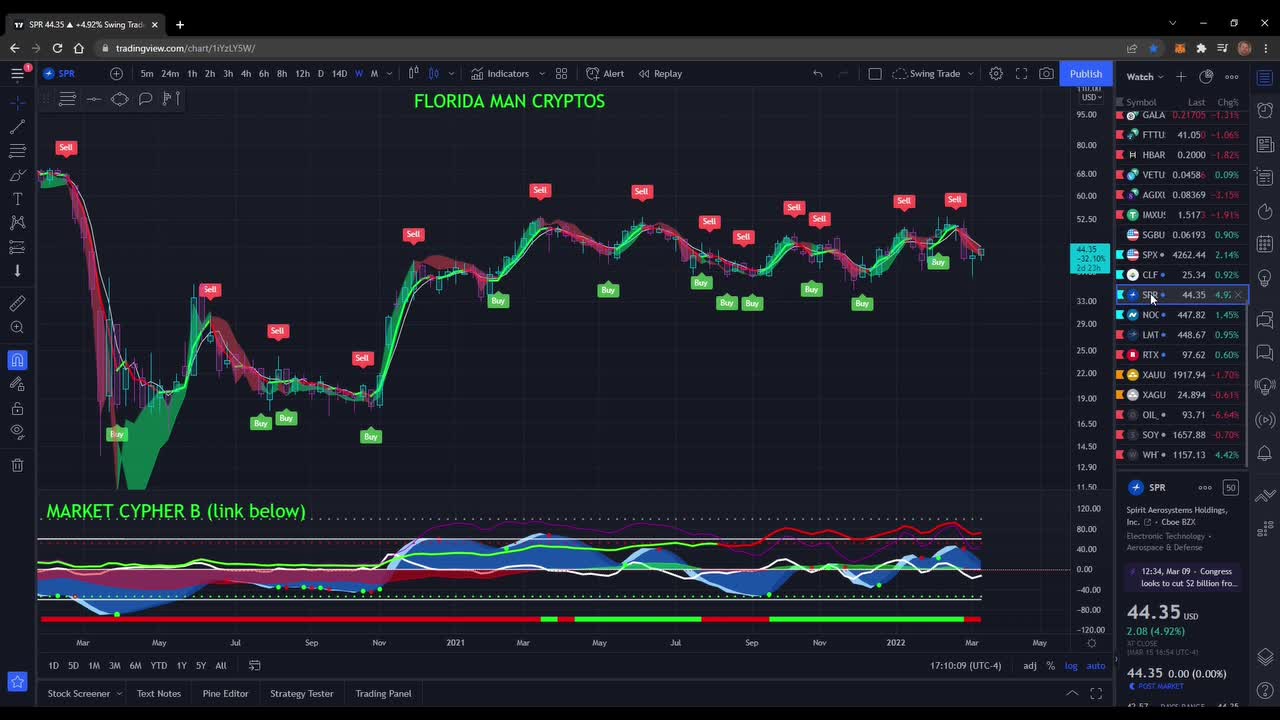The height and width of the screenshot is (720, 1280).
Task: Expand the Swing Trade layout dropdown
Action: pos(969,73)
